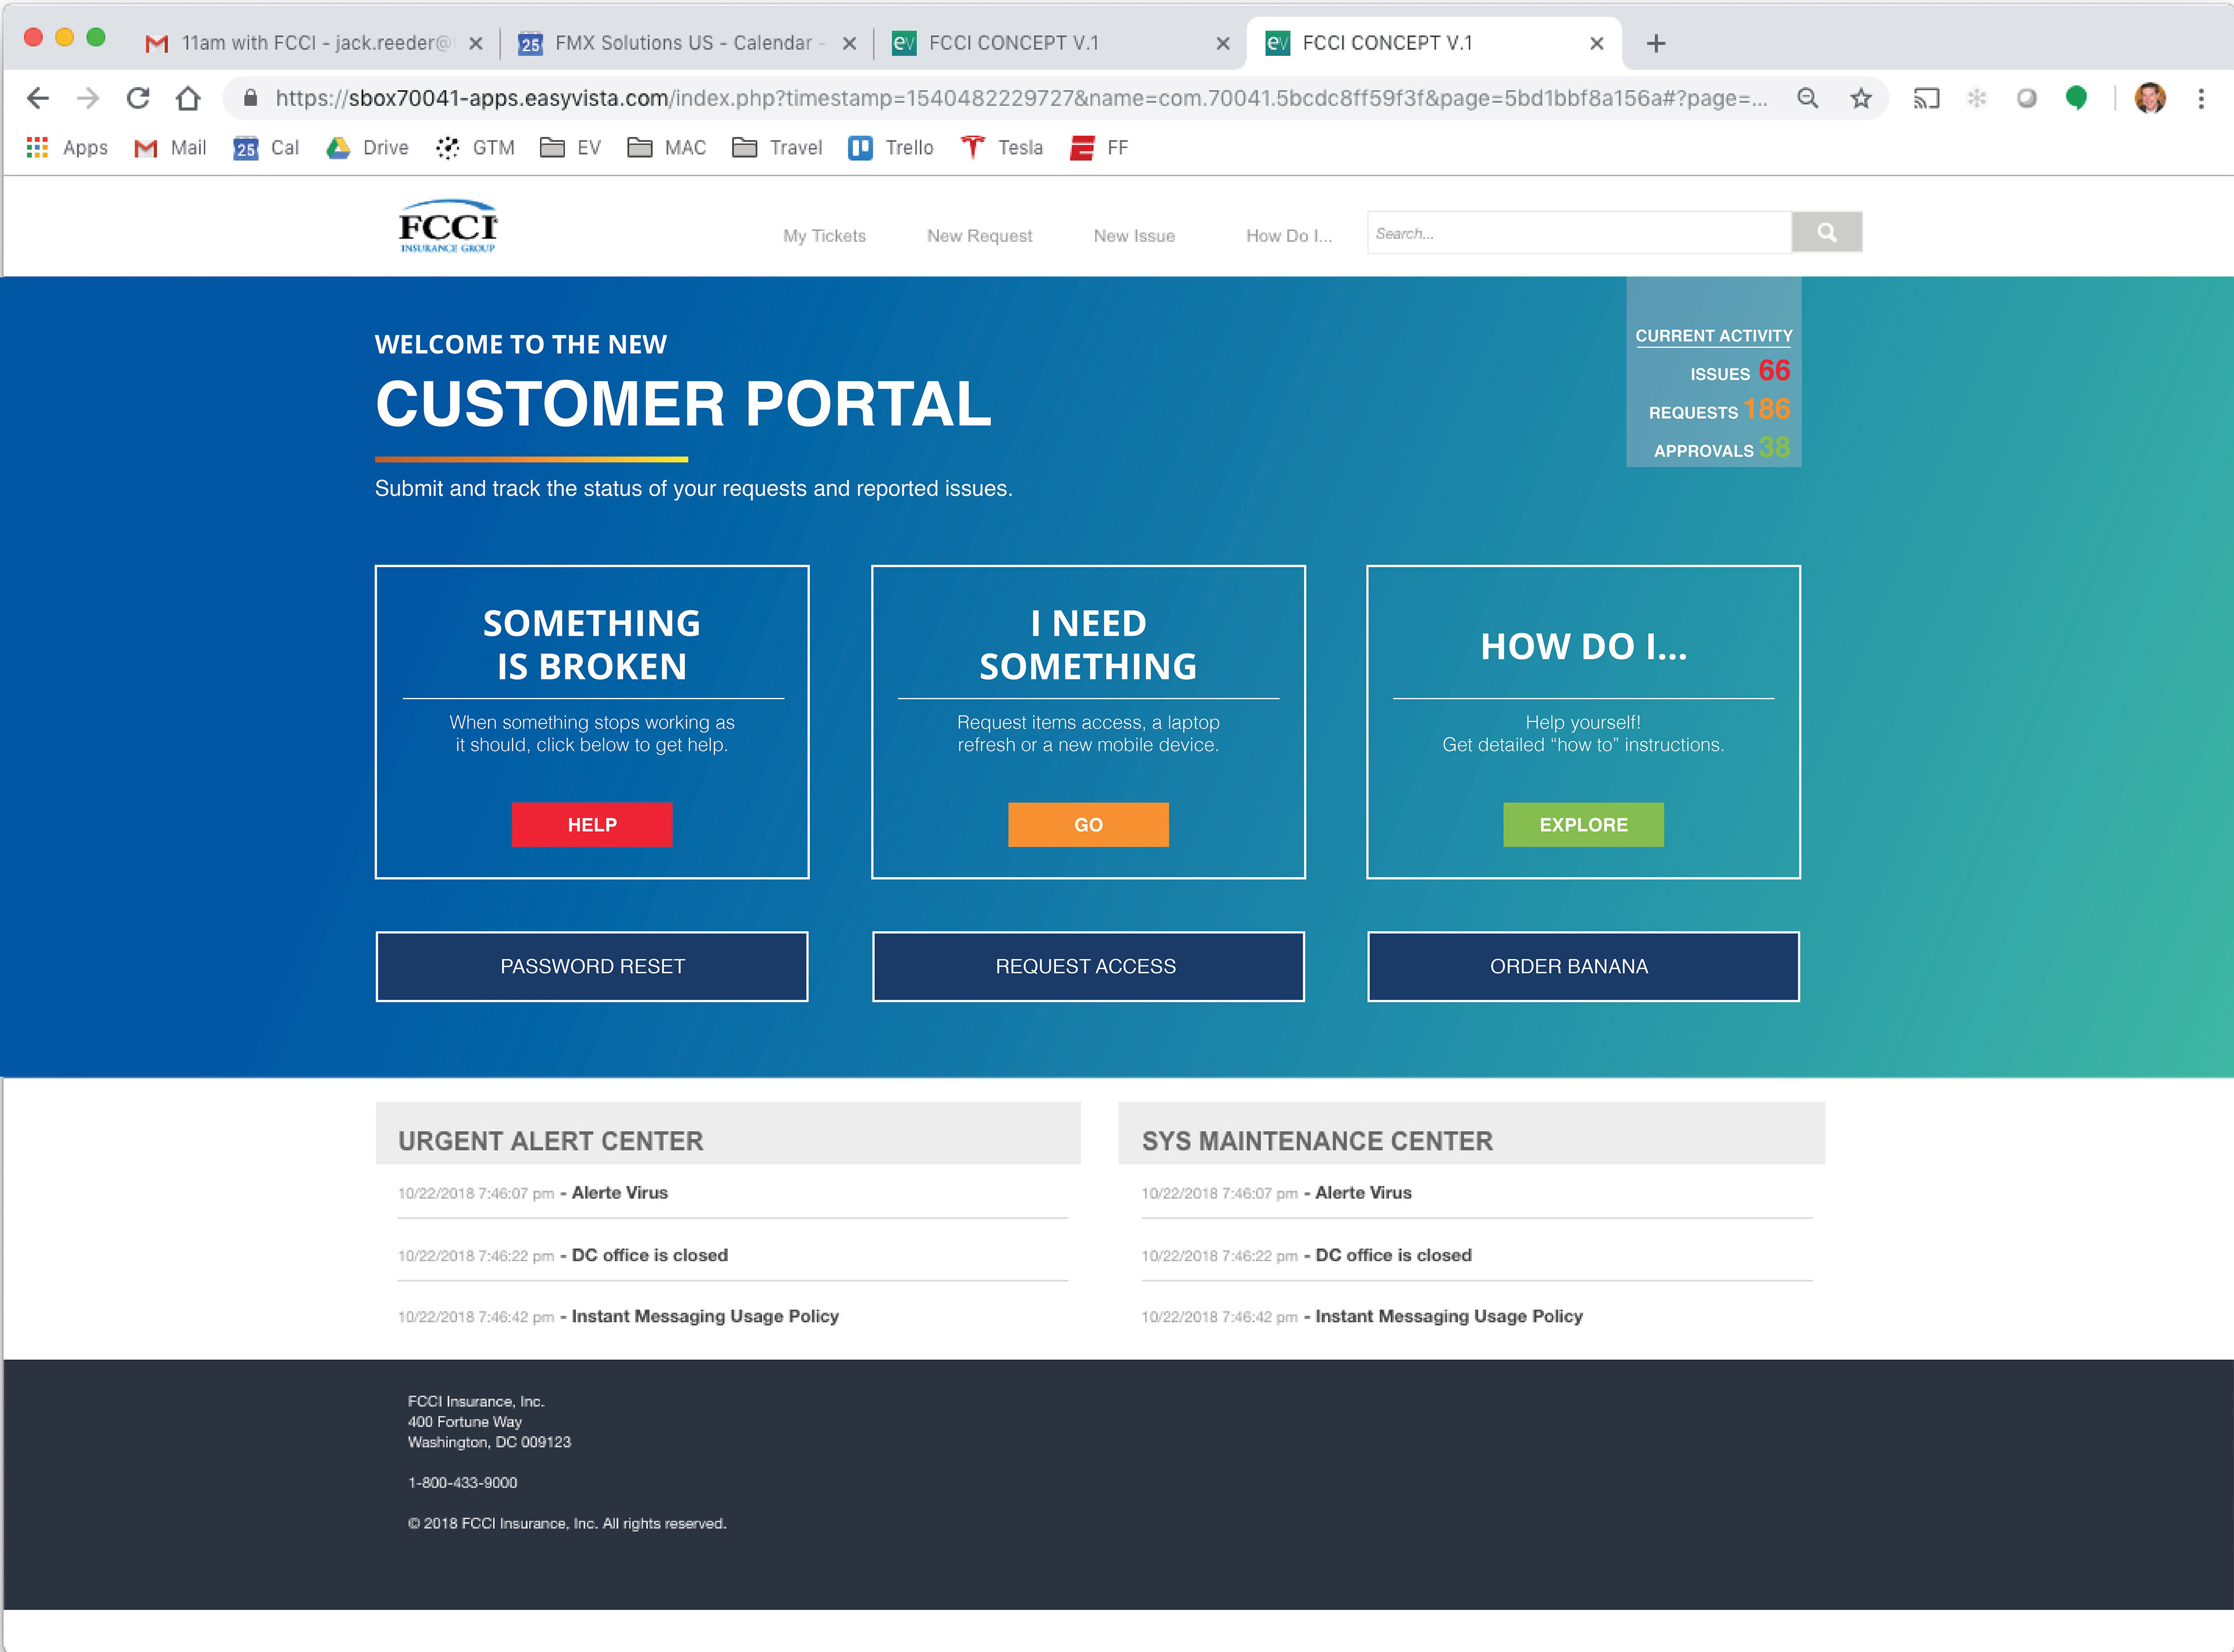Click the FCCI Insurance Group logo

[x=447, y=227]
